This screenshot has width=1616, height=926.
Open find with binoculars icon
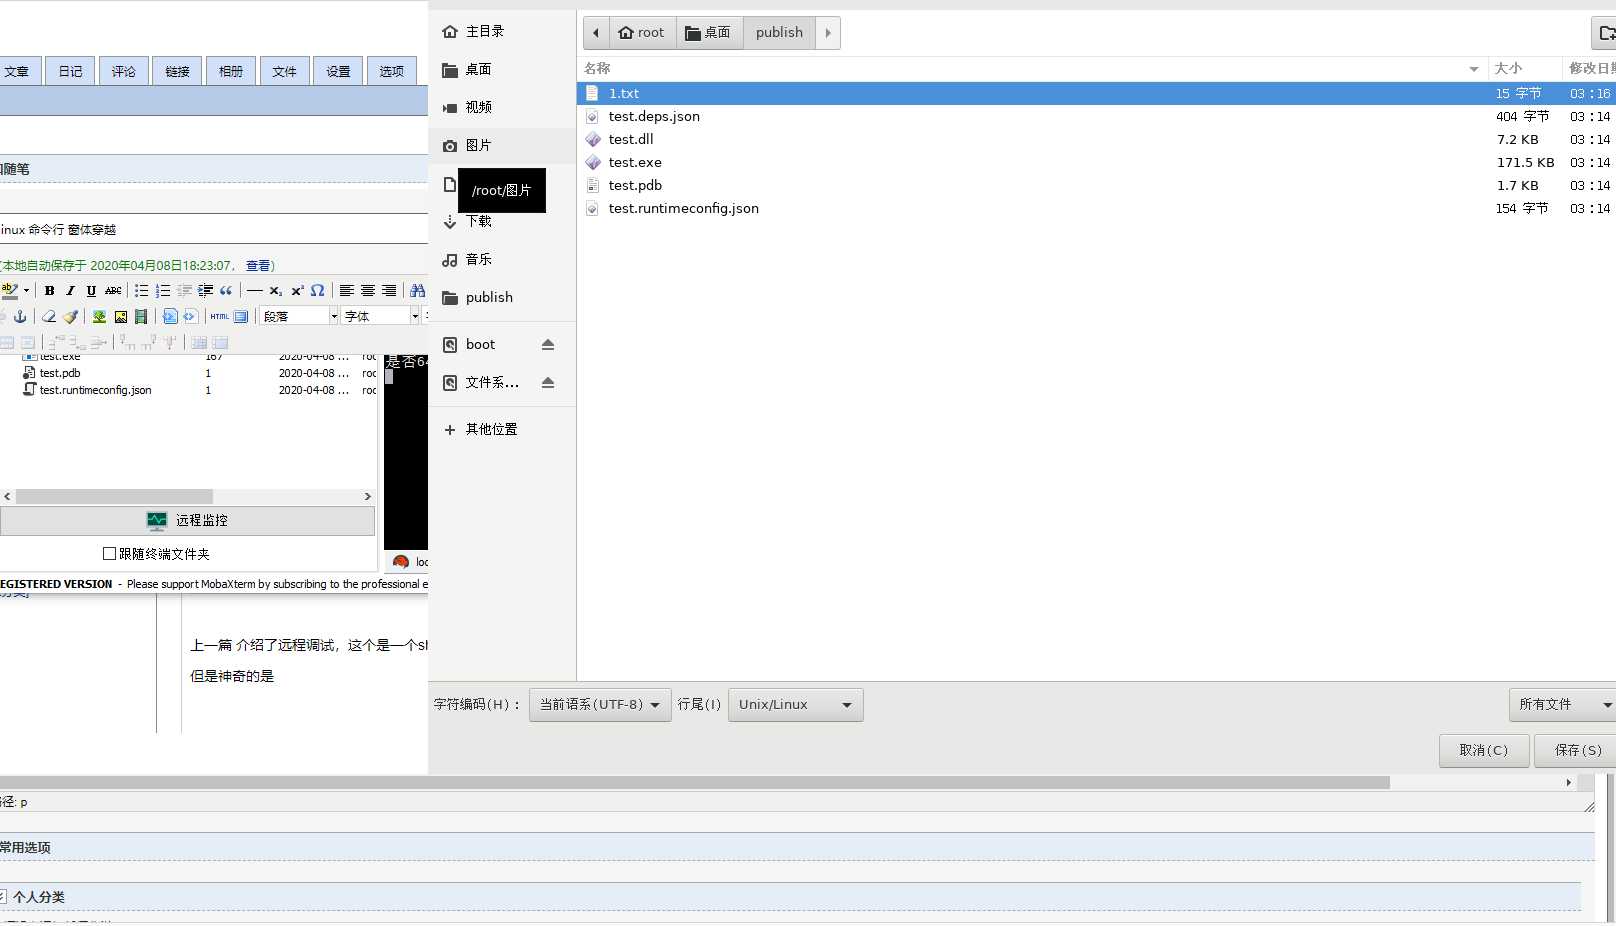tap(418, 291)
